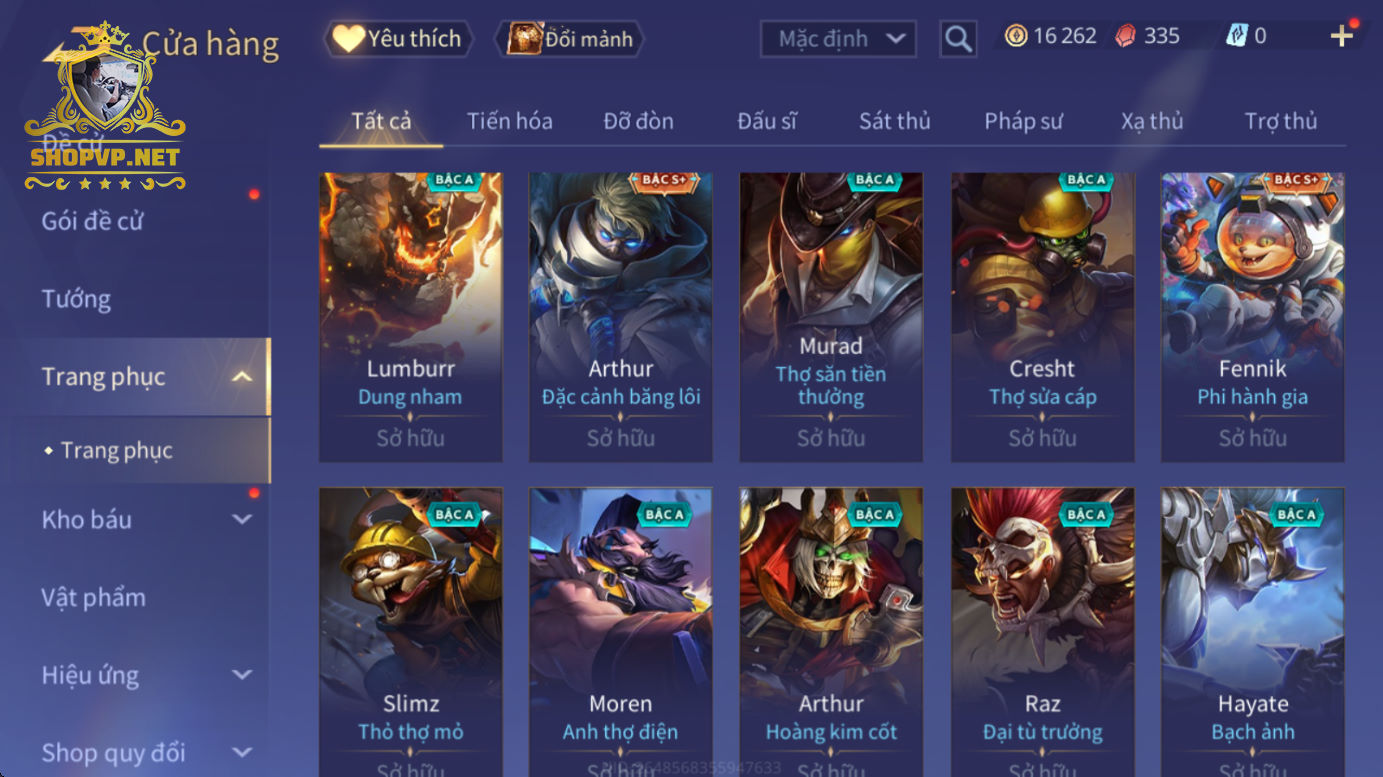Click the red ruby currency icon
The width and height of the screenshot is (1383, 777).
[1126, 36]
